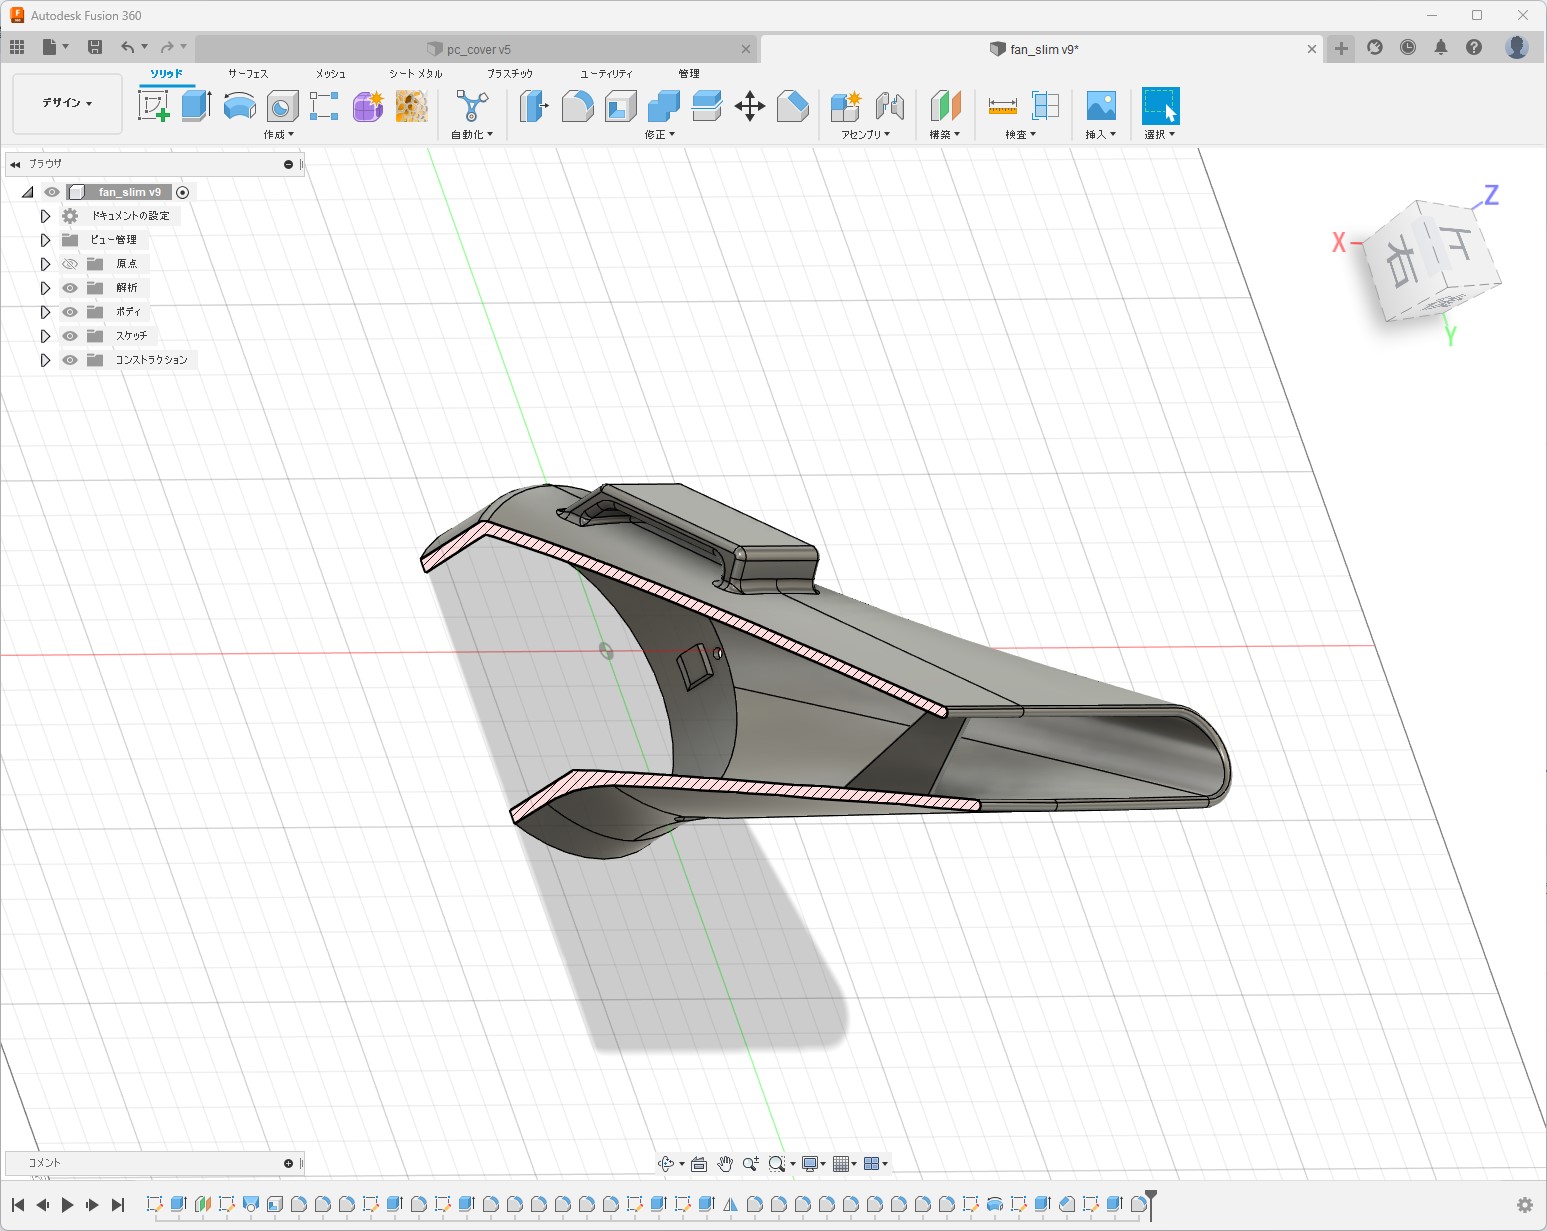The width and height of the screenshot is (1547, 1231).
Task: Toggle visibility of 解析 folder
Action: (x=70, y=288)
